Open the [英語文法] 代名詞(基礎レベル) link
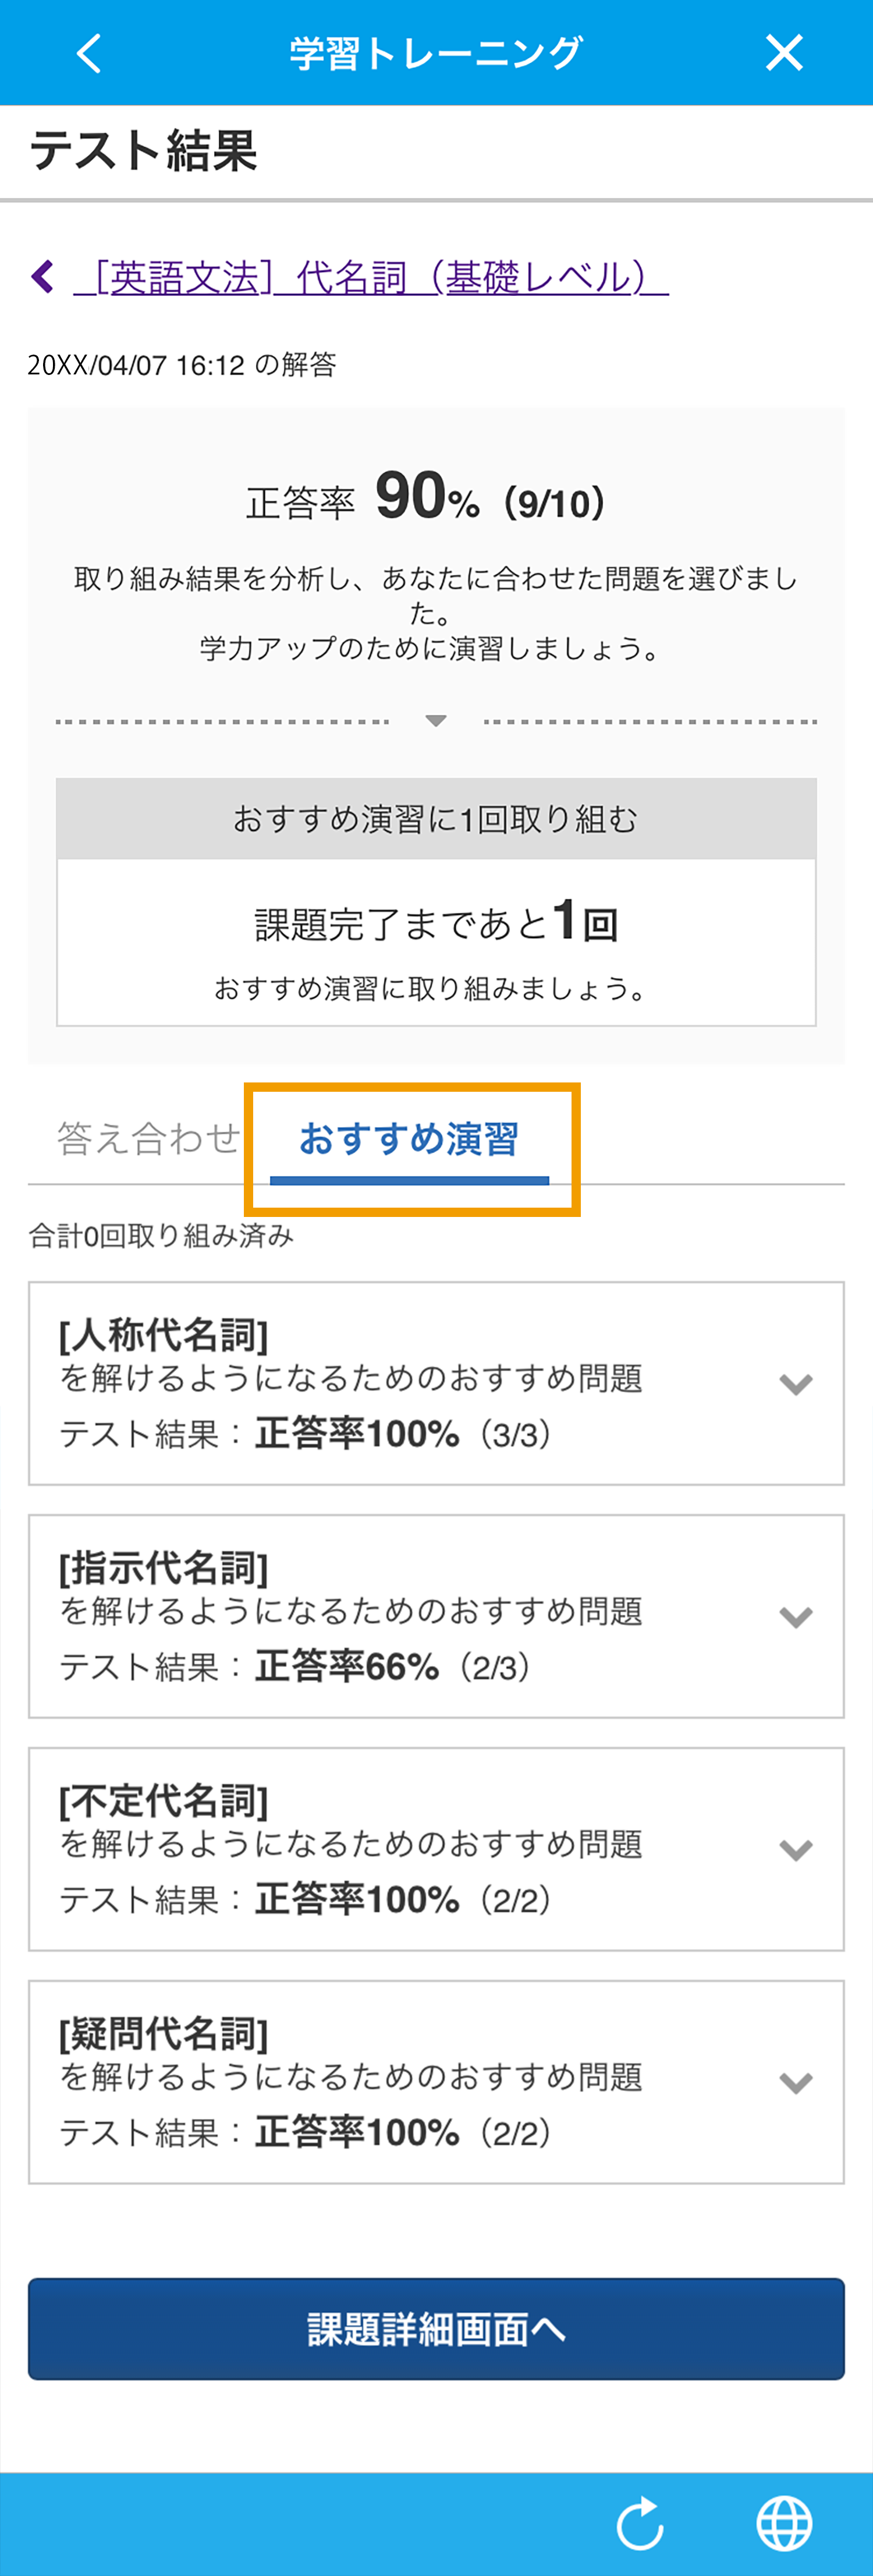This screenshot has height=2576, width=873. [371, 277]
